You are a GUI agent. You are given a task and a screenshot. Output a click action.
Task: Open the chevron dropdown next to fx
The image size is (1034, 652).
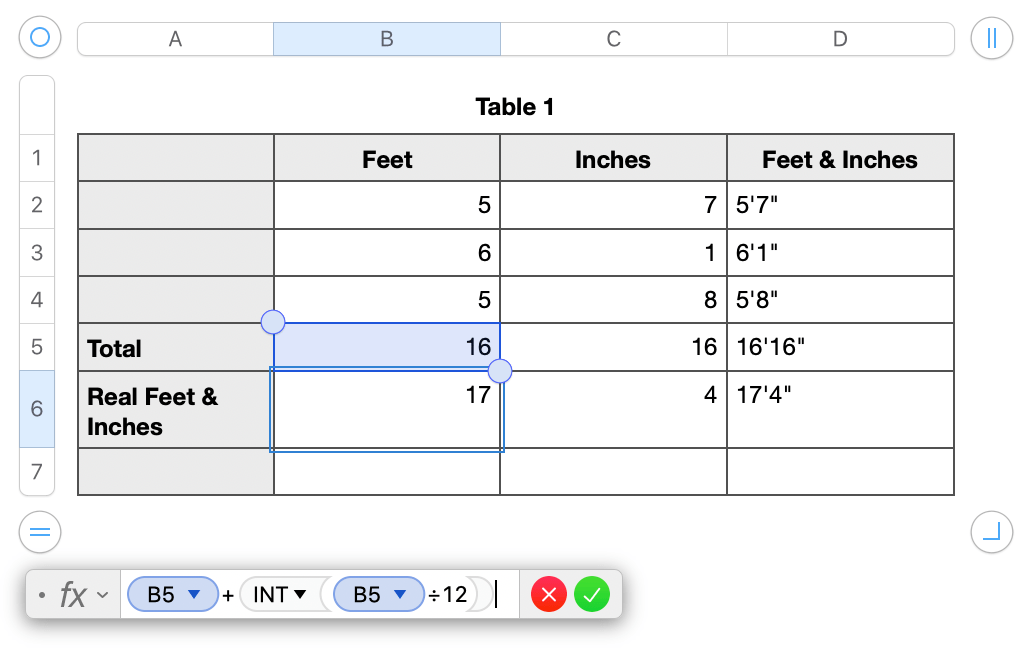point(104,594)
